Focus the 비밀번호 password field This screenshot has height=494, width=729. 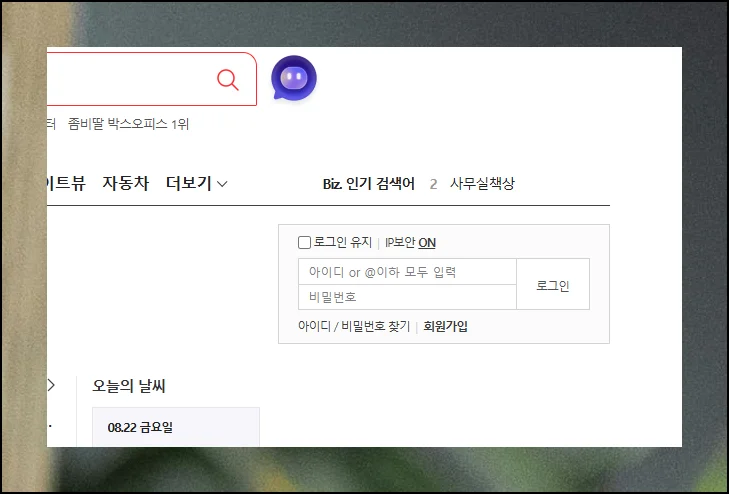[x=406, y=297]
